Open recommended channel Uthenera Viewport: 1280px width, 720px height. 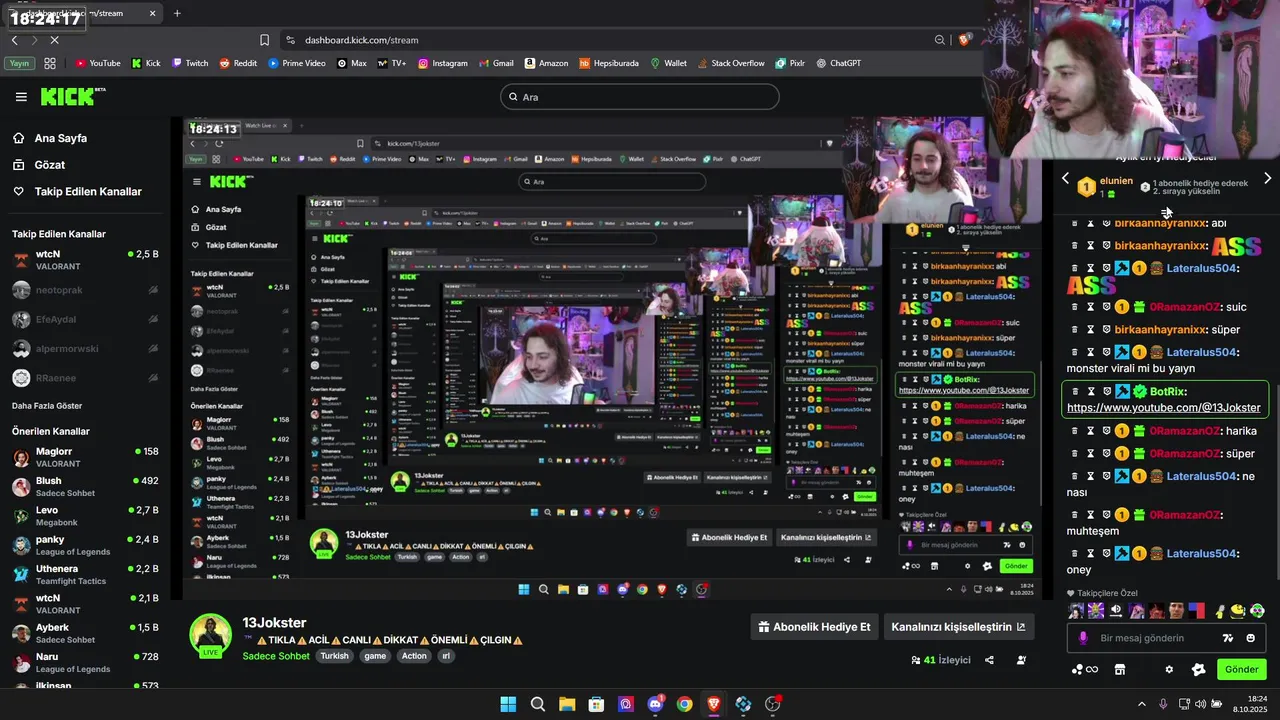click(x=85, y=575)
